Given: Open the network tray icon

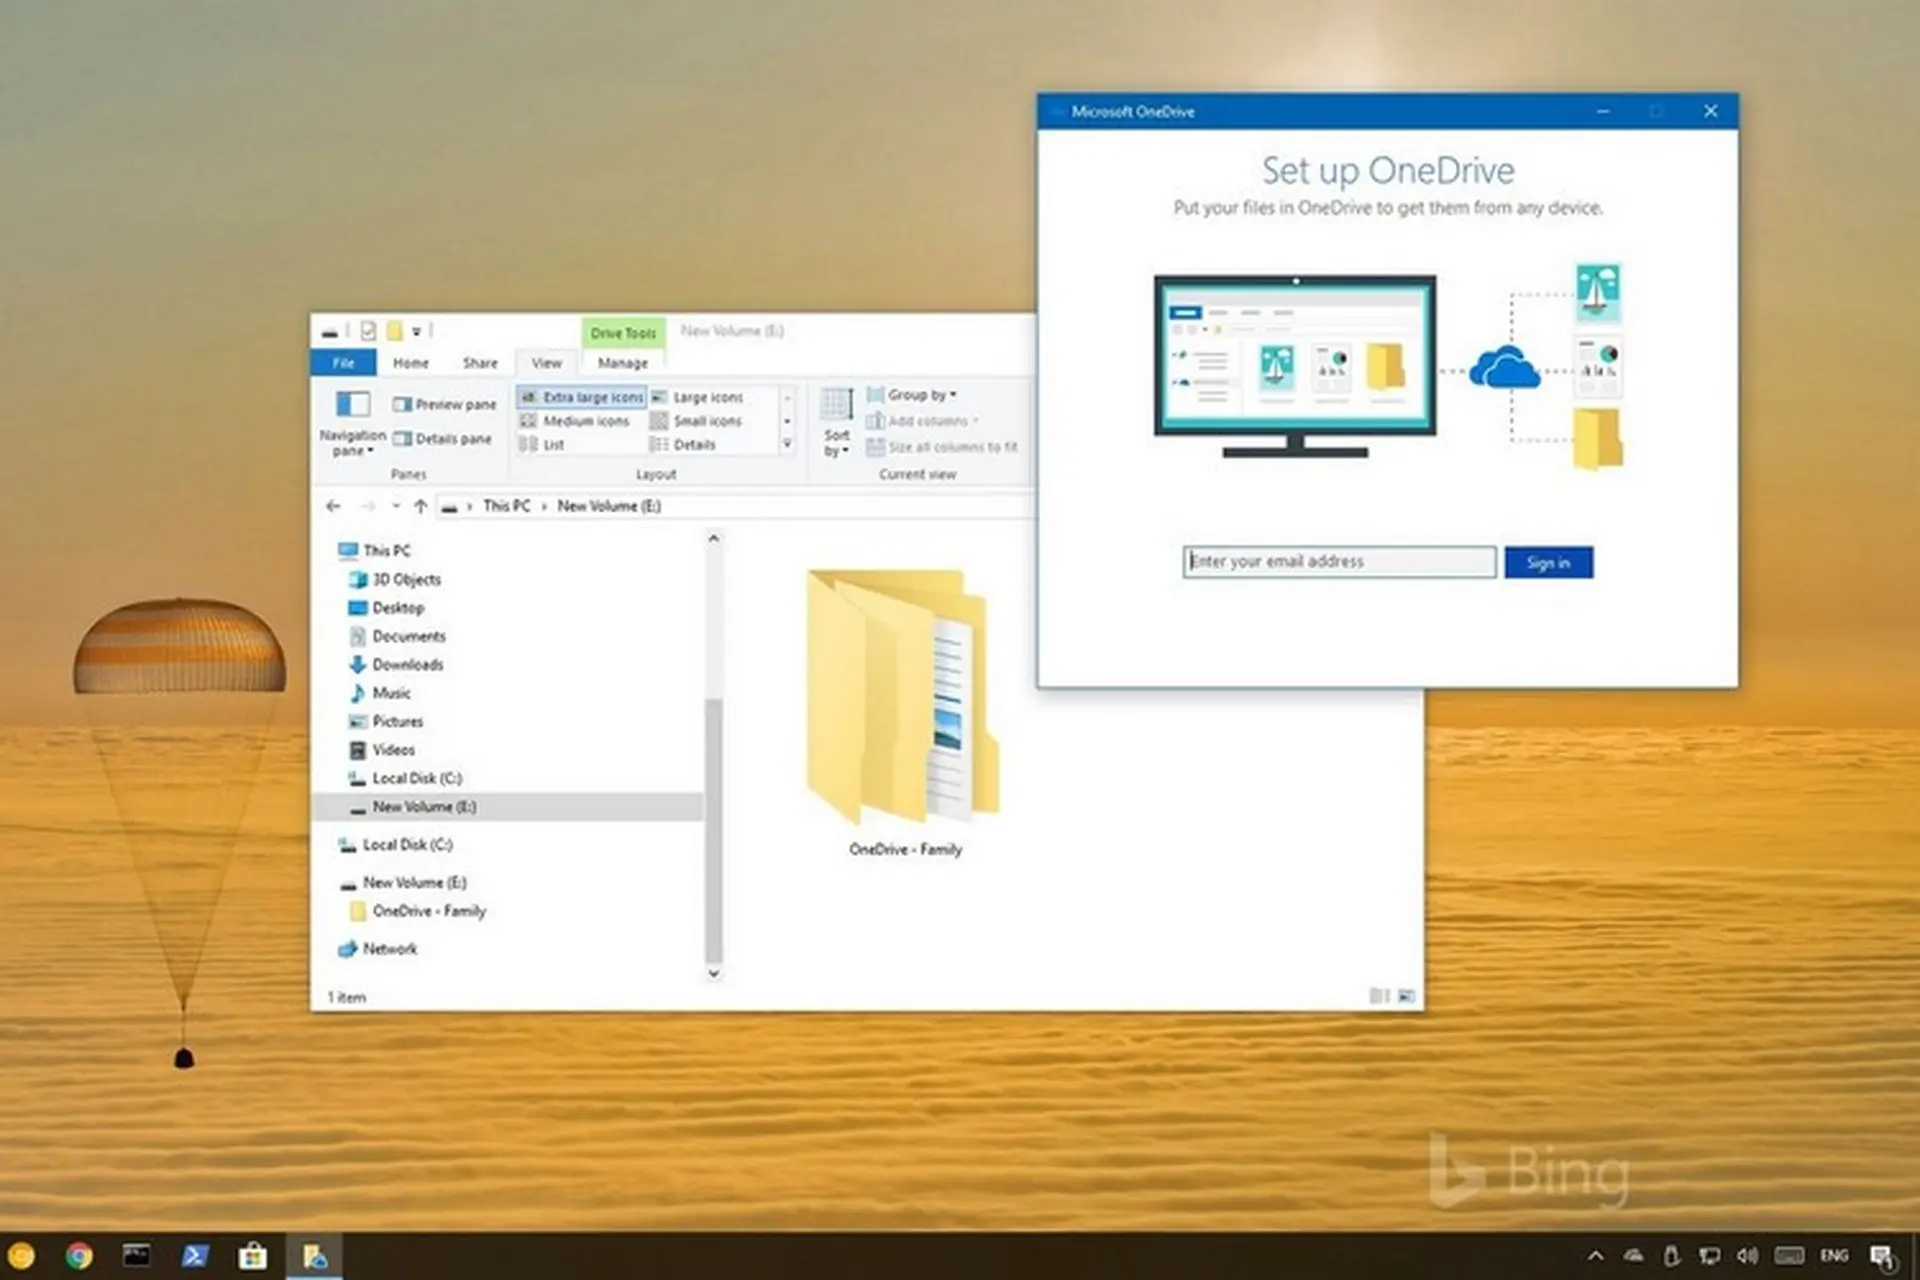Looking at the screenshot, I should 1710,1256.
